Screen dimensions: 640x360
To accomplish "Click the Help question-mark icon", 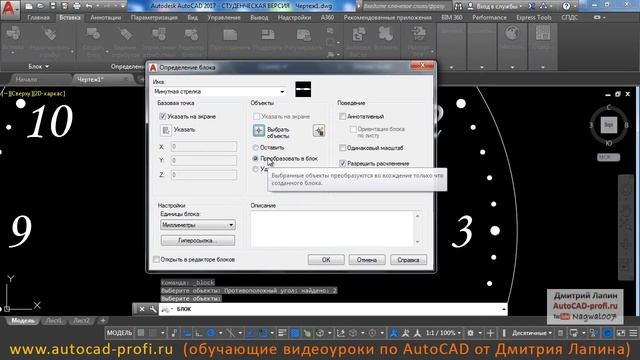I will [x=566, y=6].
